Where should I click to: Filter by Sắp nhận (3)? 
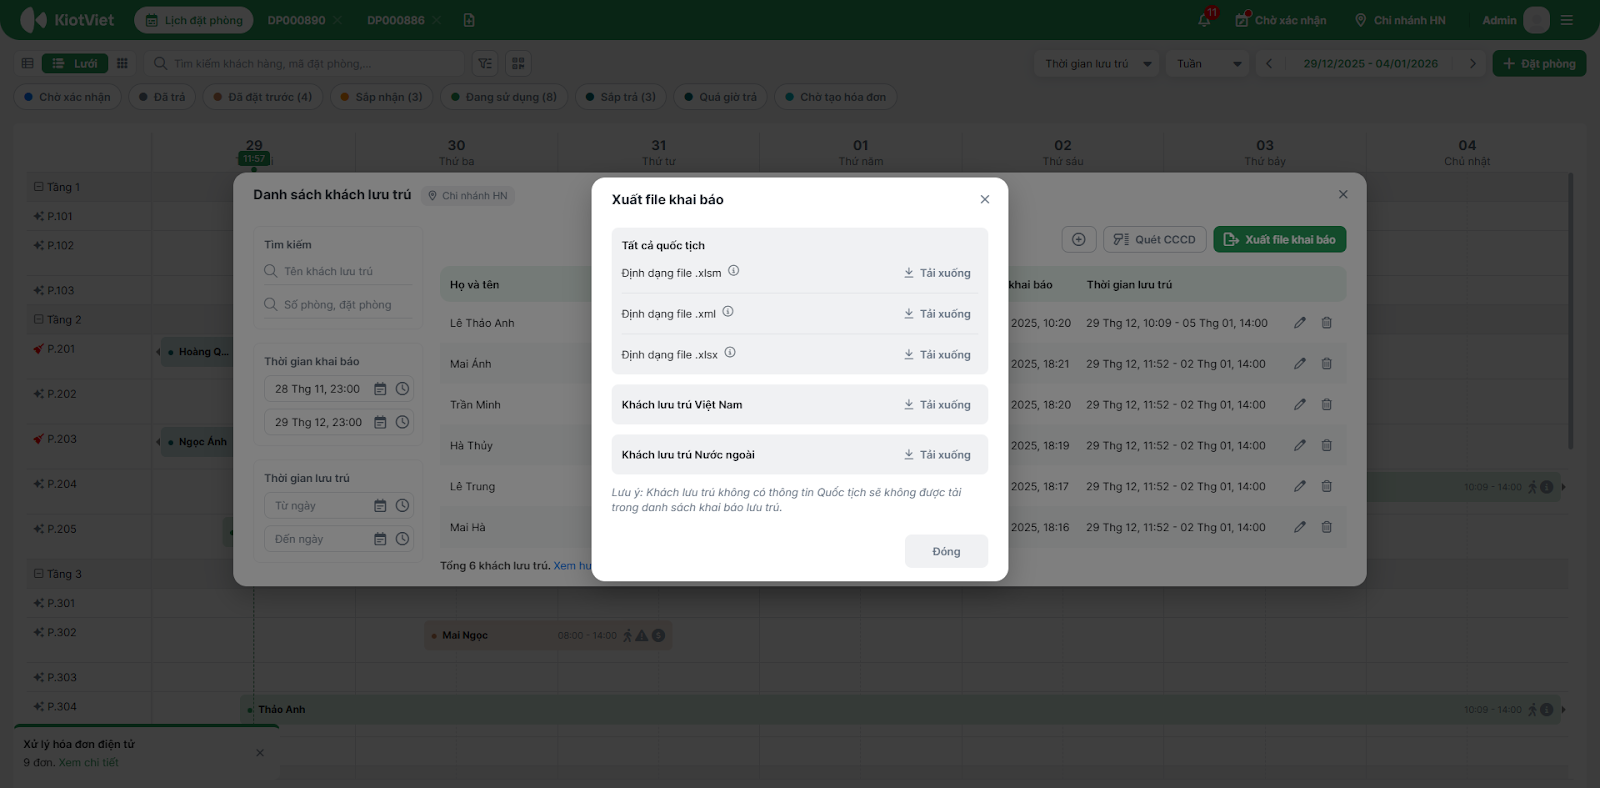[381, 97]
